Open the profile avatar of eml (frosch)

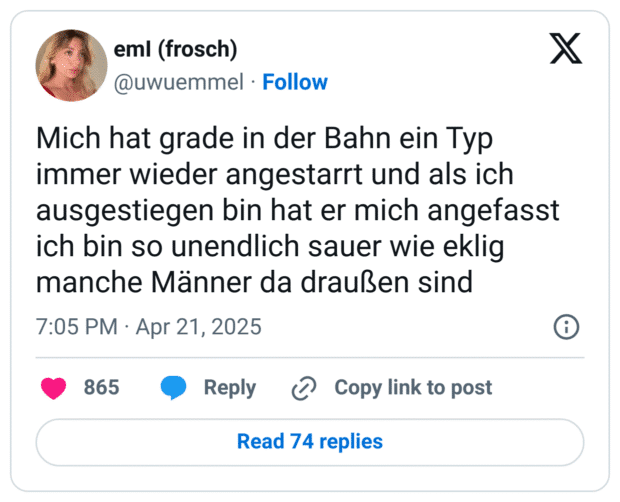click(x=71, y=65)
